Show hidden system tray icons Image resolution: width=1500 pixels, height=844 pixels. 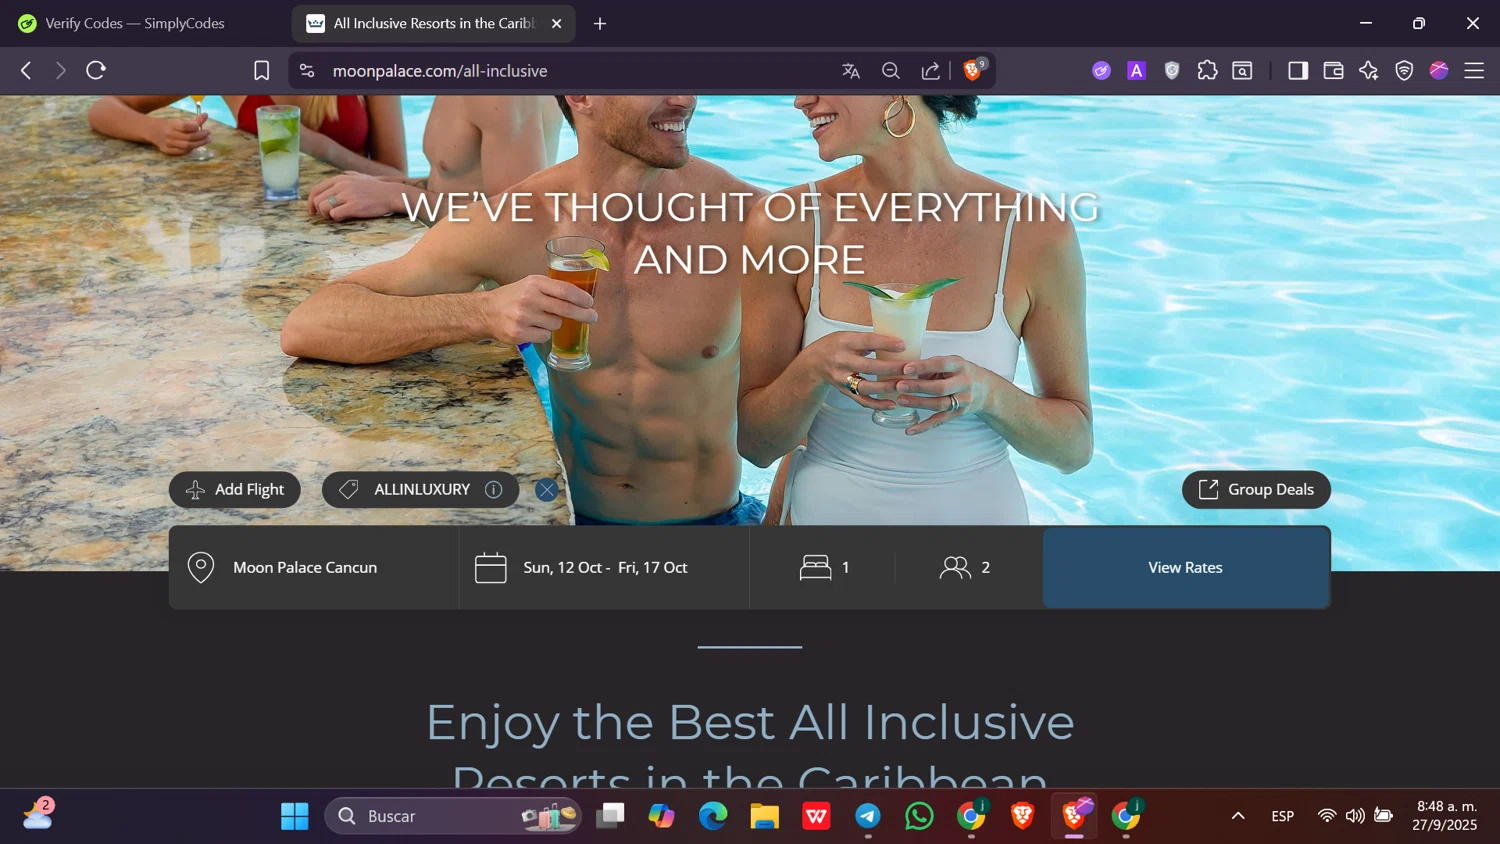[1238, 816]
